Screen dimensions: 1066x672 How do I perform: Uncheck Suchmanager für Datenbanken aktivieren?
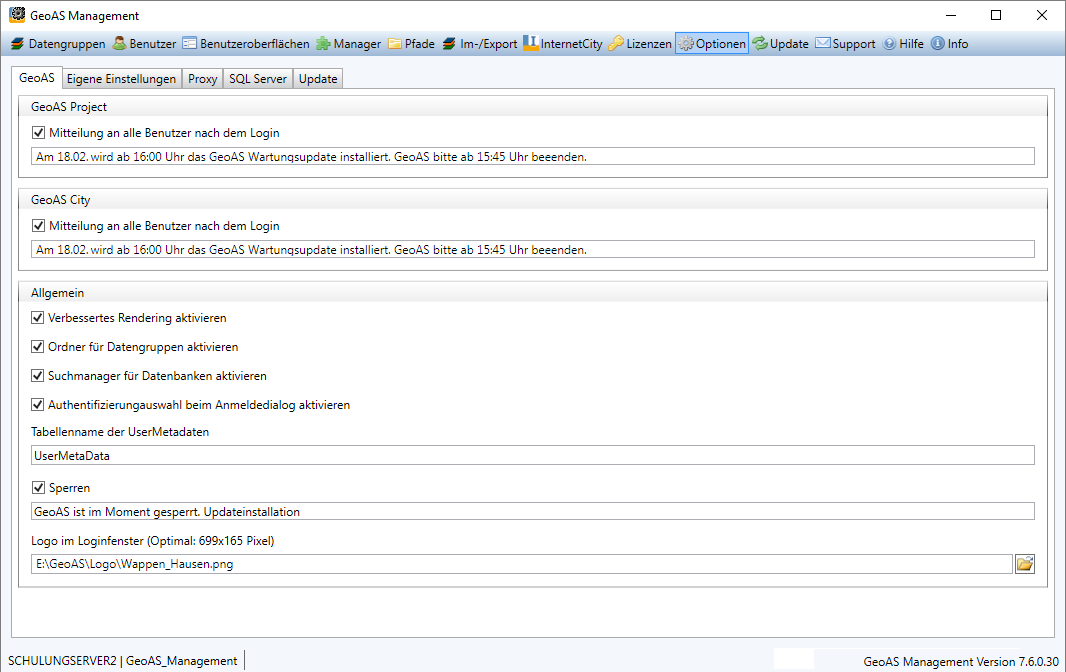[x=39, y=376]
